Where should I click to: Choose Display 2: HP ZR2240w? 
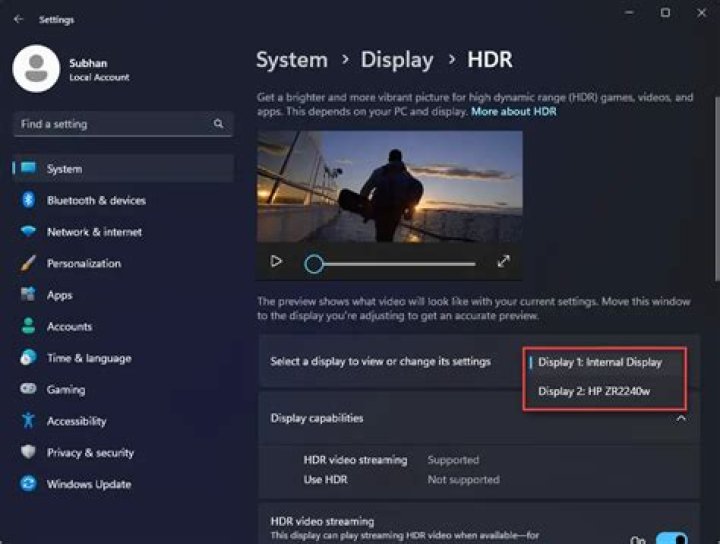[x=594, y=391]
